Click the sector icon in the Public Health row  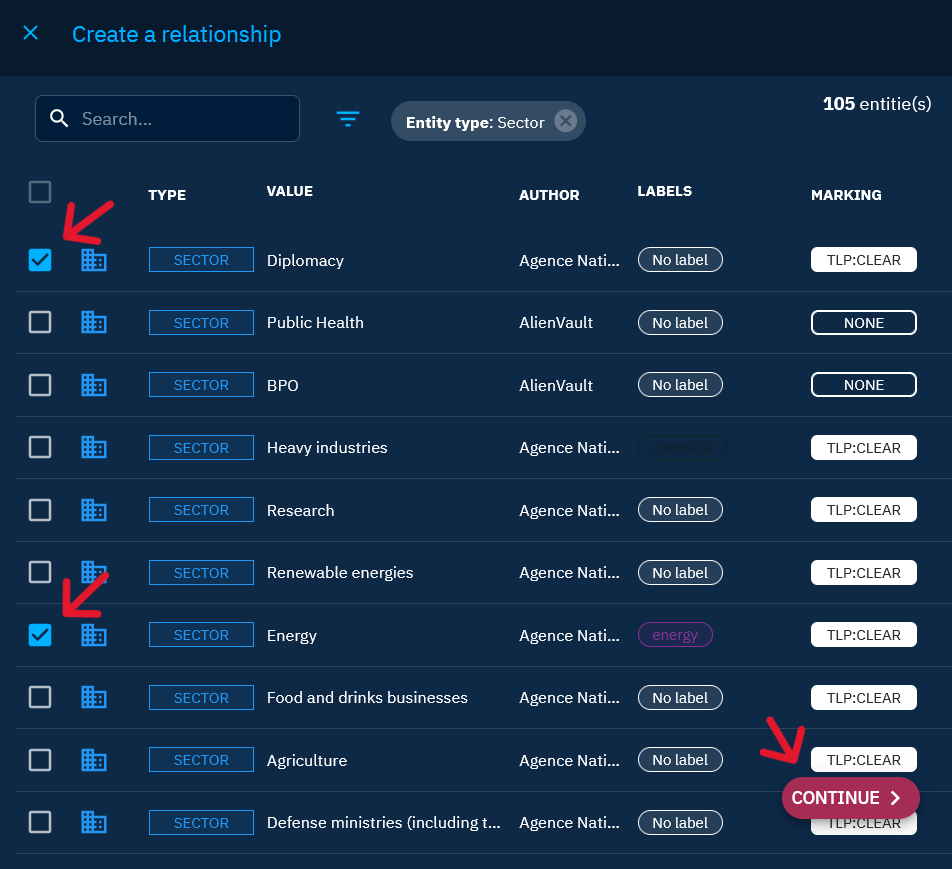tap(94, 322)
